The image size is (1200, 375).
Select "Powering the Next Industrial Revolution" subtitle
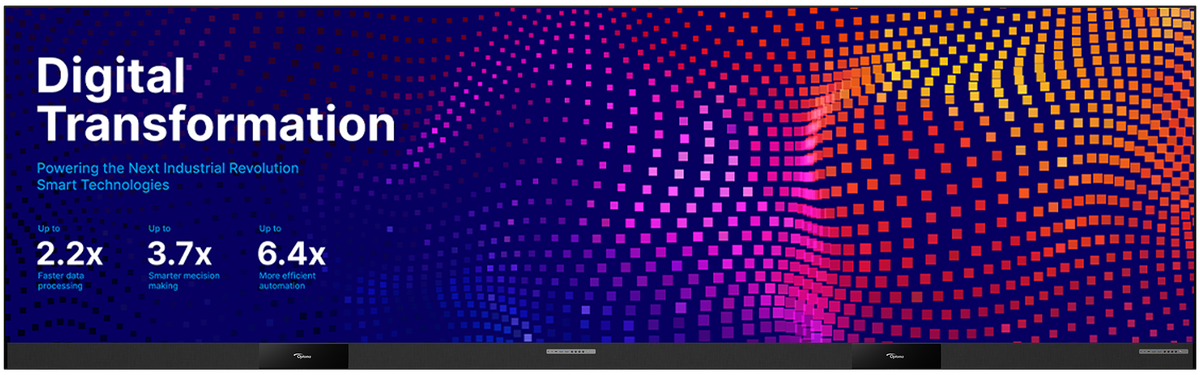168,167
